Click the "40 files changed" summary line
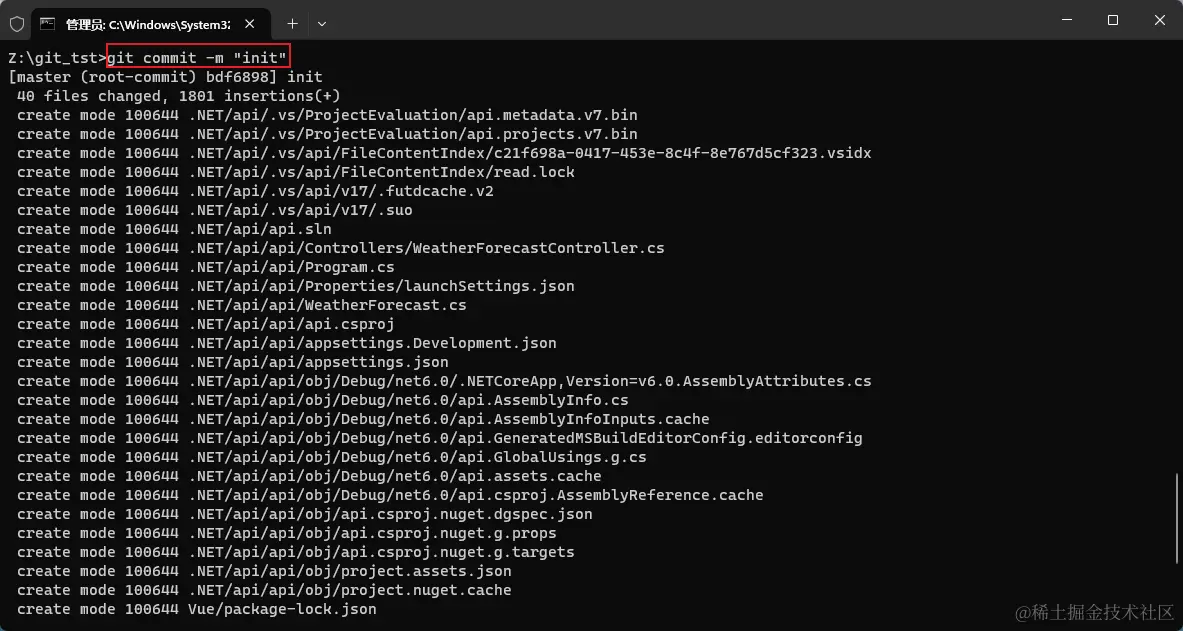 point(178,96)
